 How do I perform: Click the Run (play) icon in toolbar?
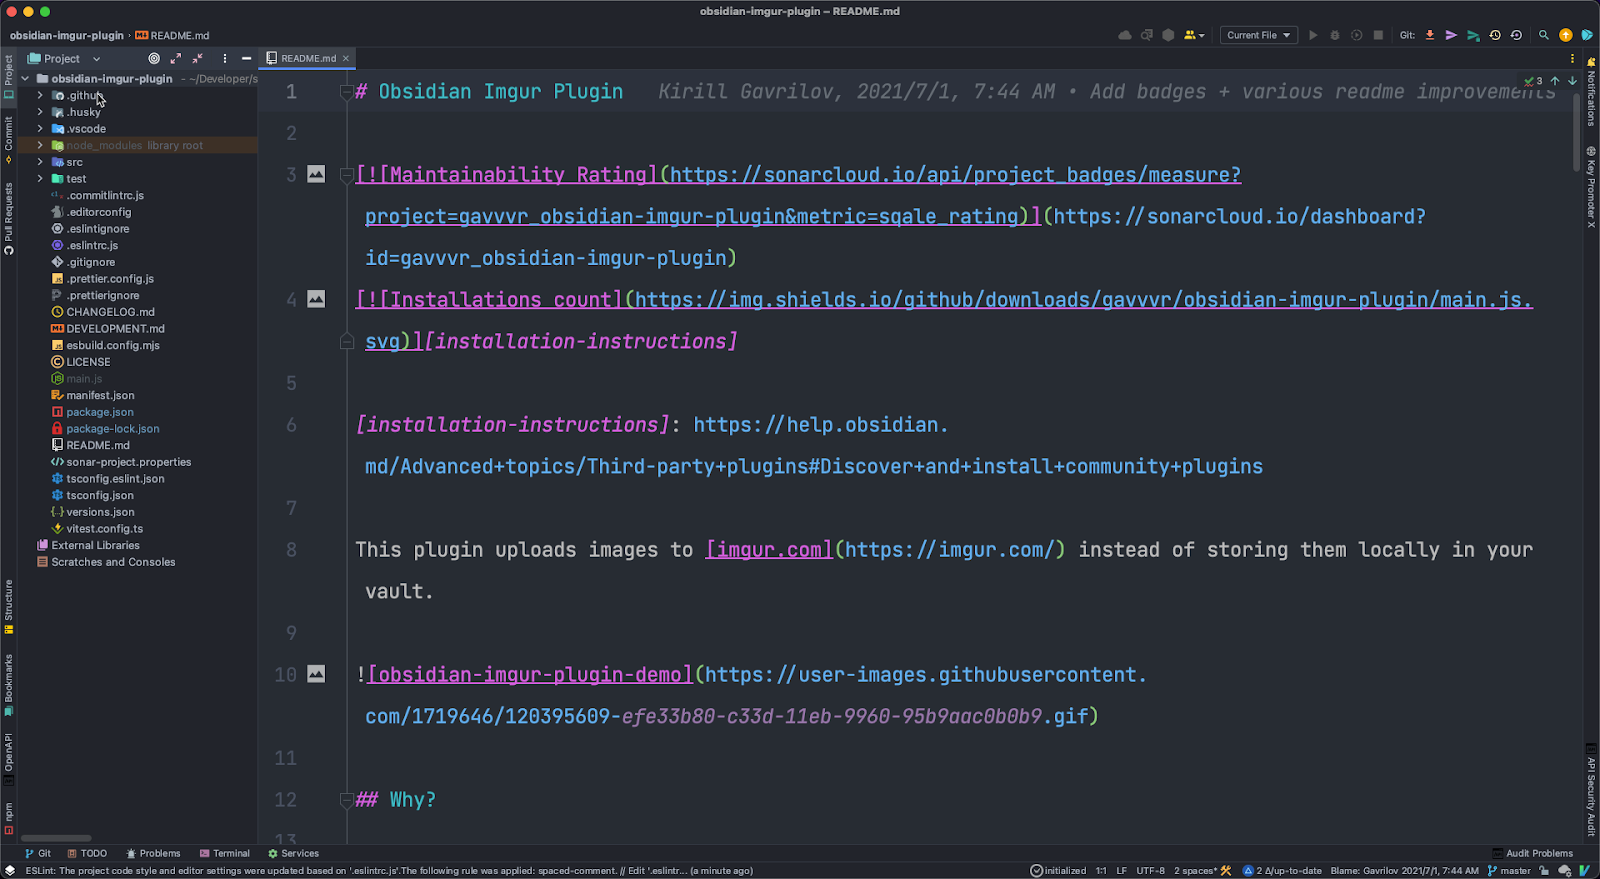(x=1314, y=35)
